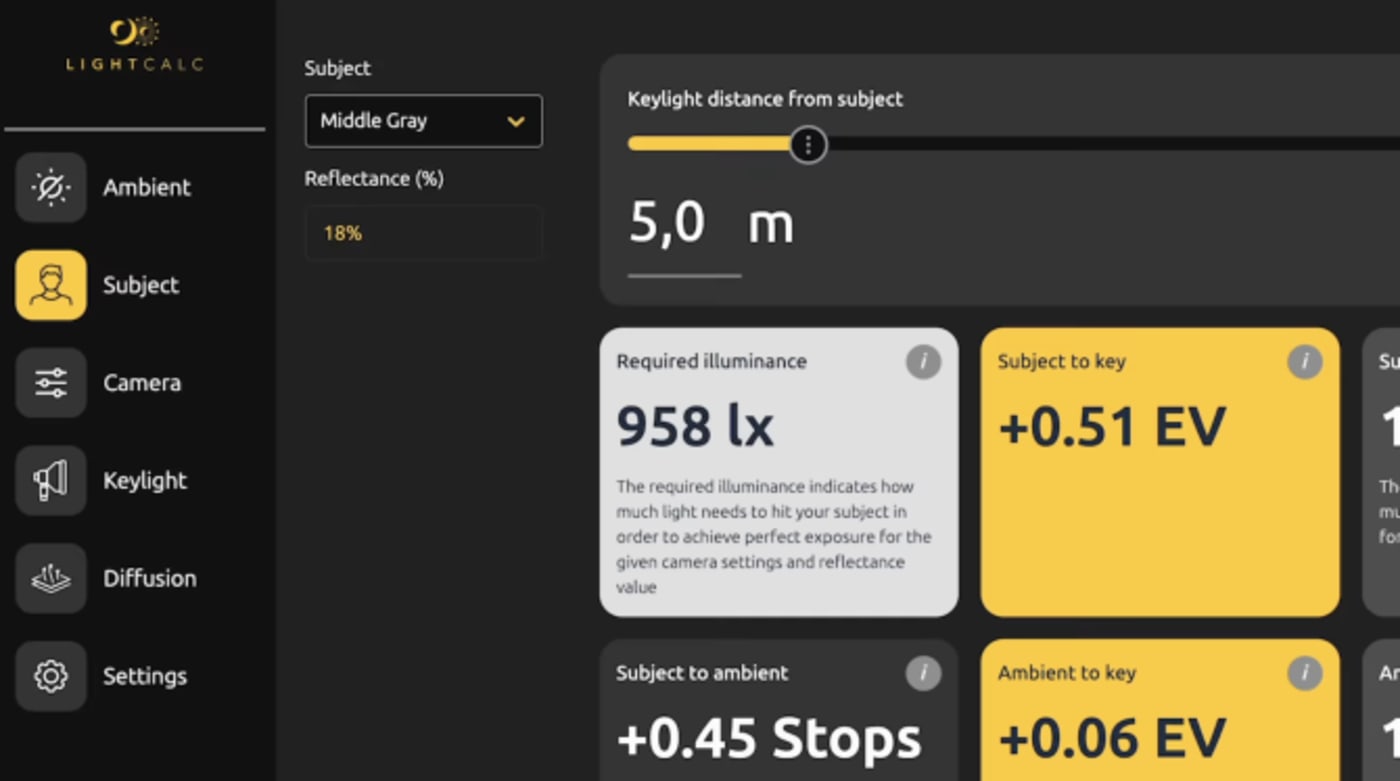Navigate to the Diffusion menu label
The image size is (1400, 781).
[150, 578]
